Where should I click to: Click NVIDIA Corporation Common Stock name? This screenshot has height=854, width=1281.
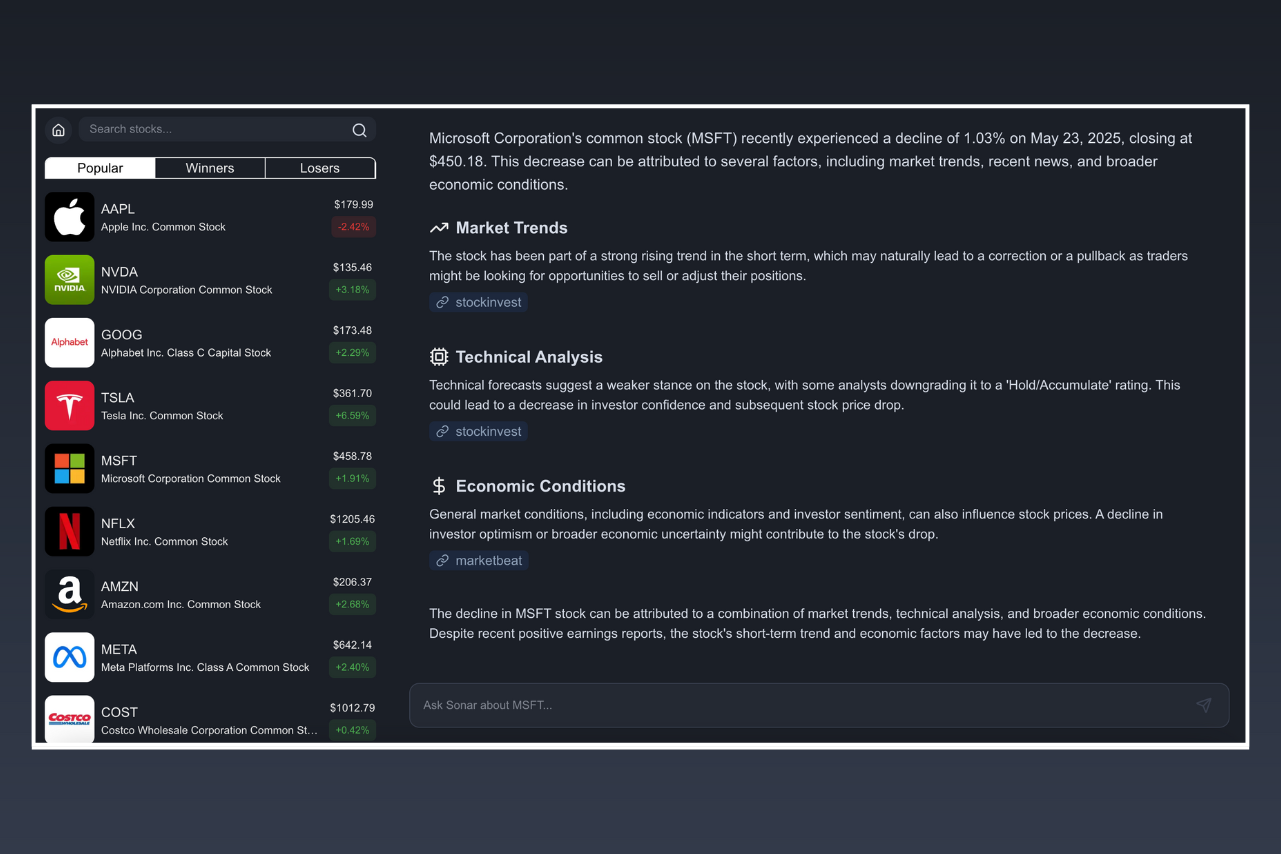[x=187, y=290]
